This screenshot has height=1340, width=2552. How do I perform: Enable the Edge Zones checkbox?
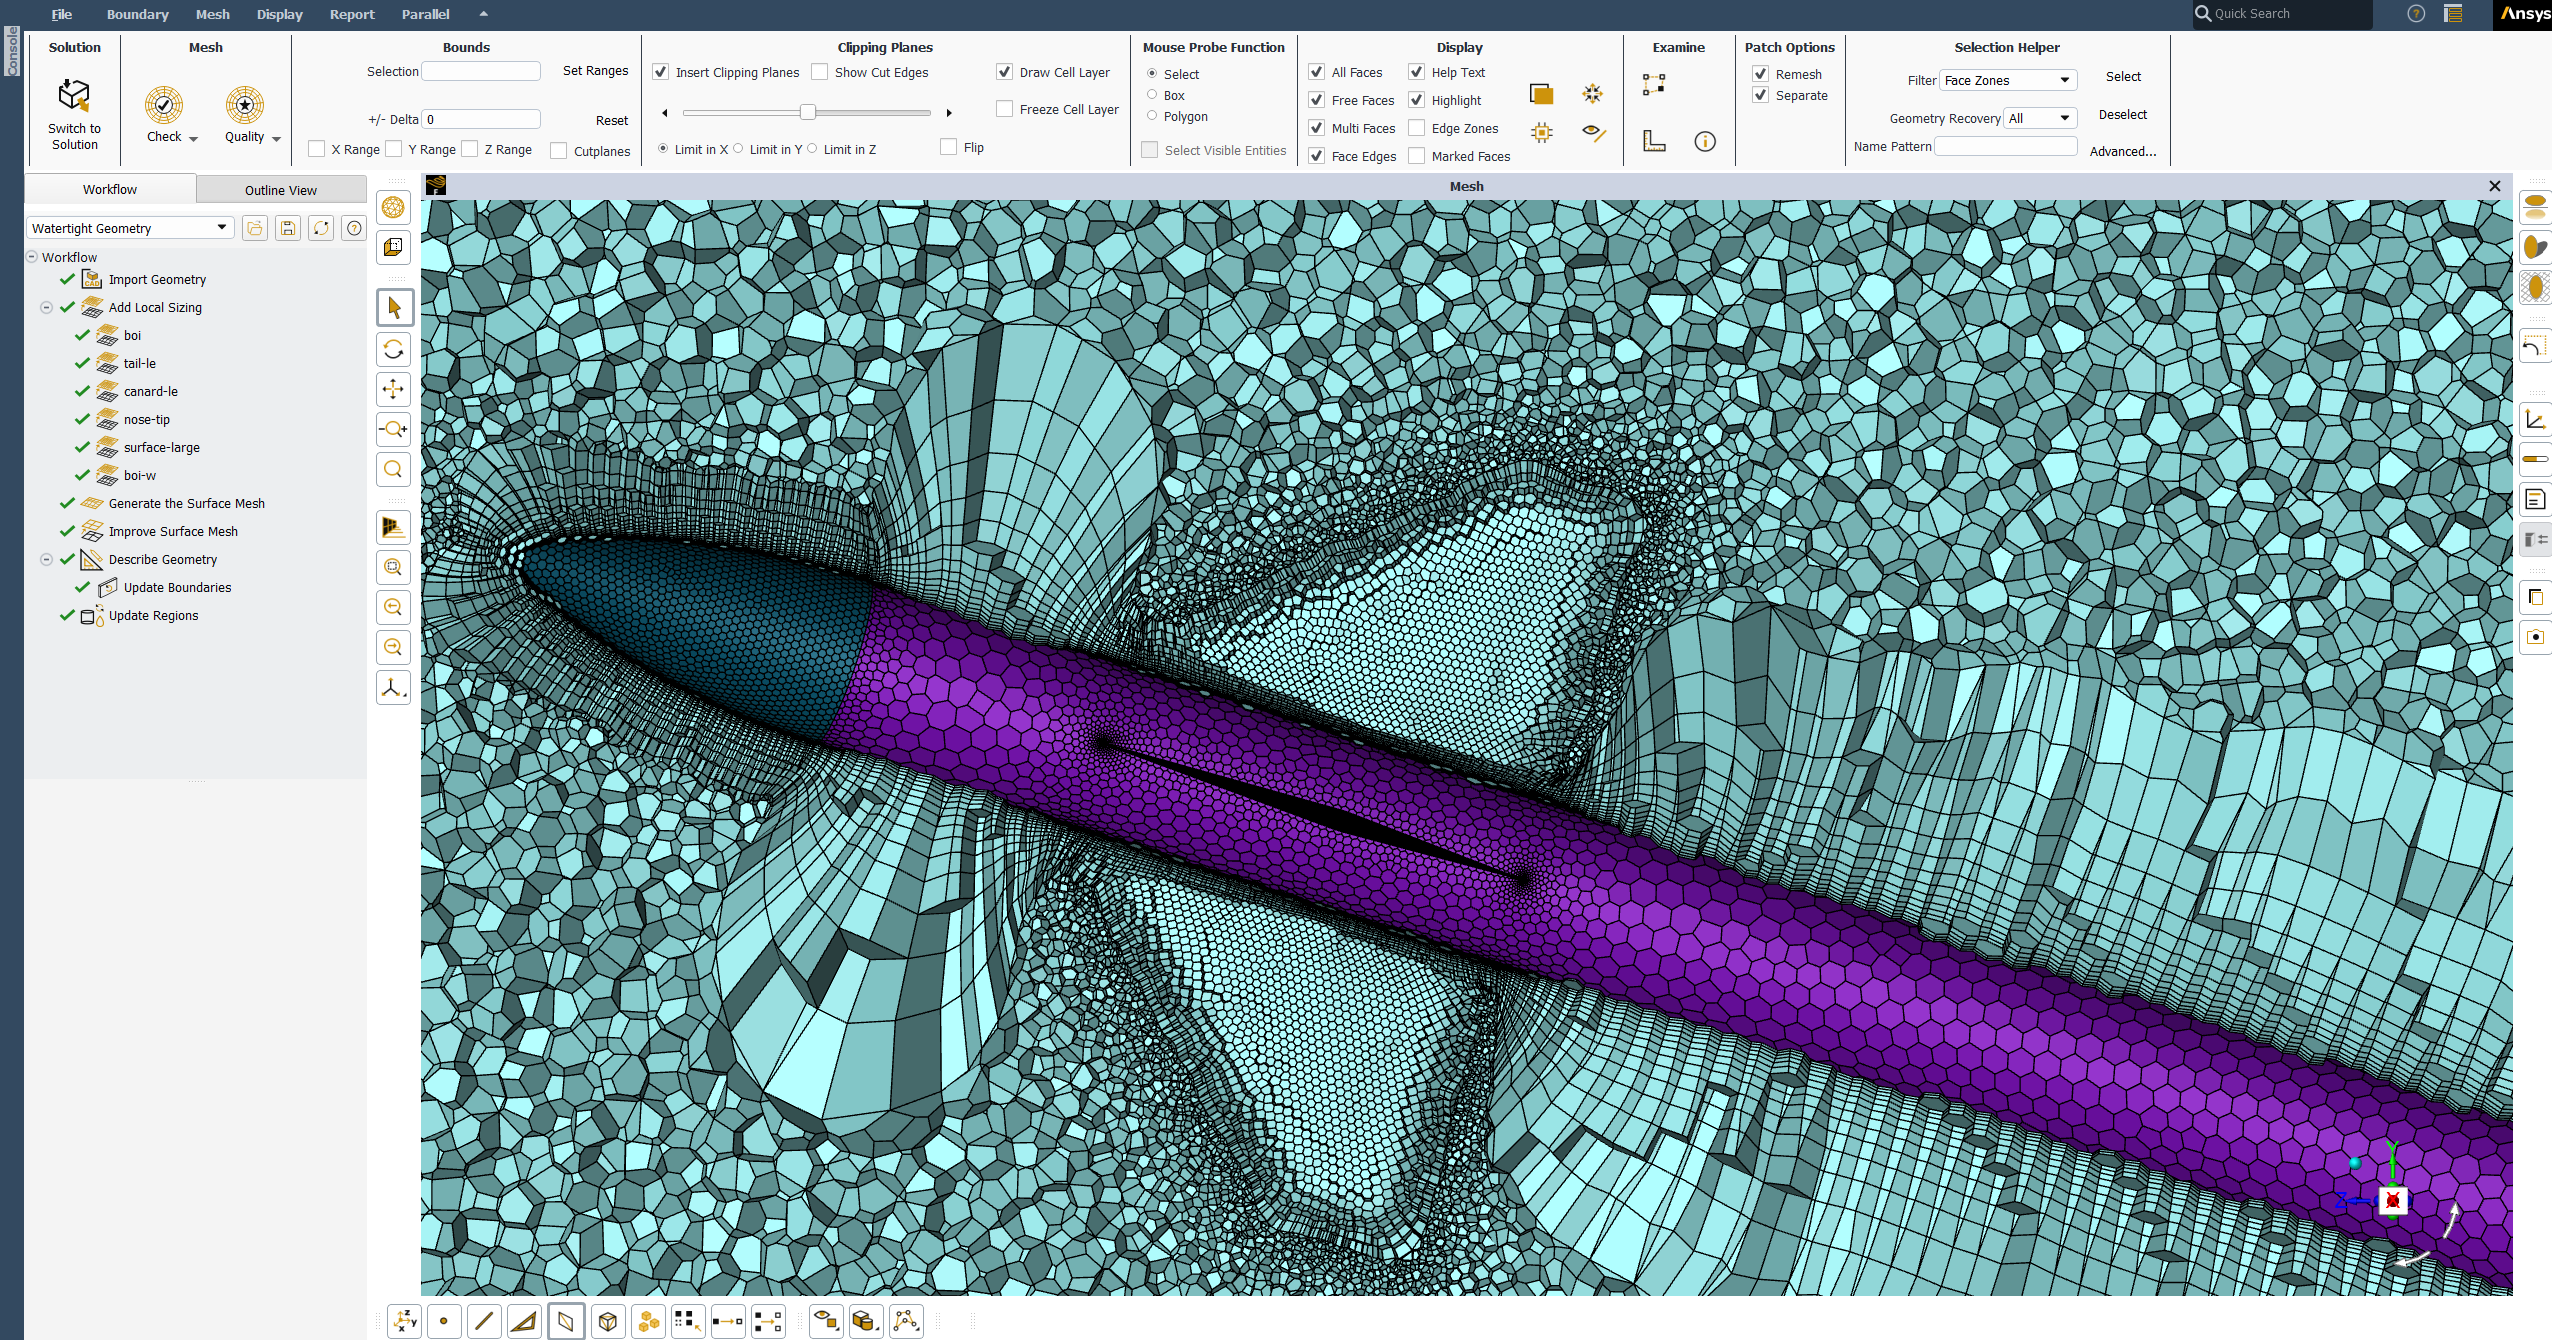pyautogui.click(x=1417, y=128)
